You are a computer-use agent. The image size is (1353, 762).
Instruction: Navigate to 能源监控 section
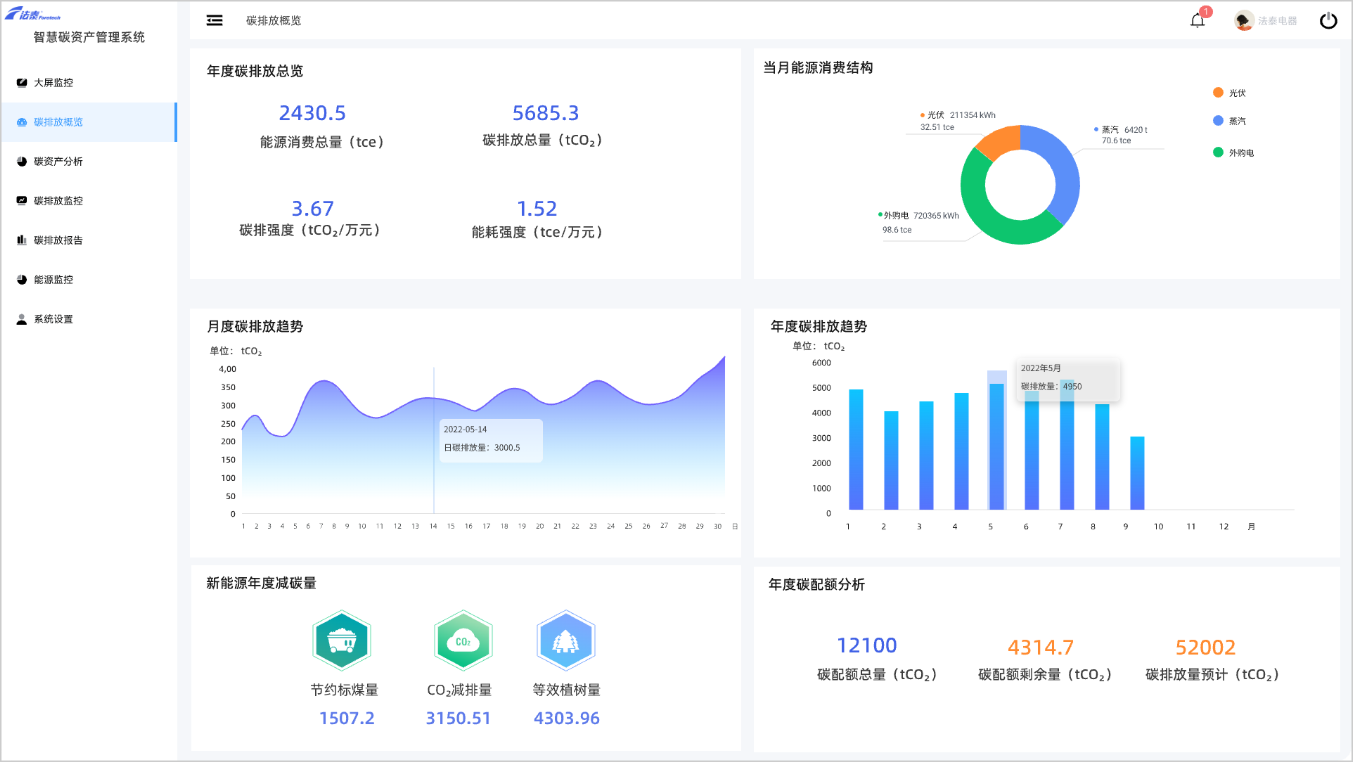53,280
